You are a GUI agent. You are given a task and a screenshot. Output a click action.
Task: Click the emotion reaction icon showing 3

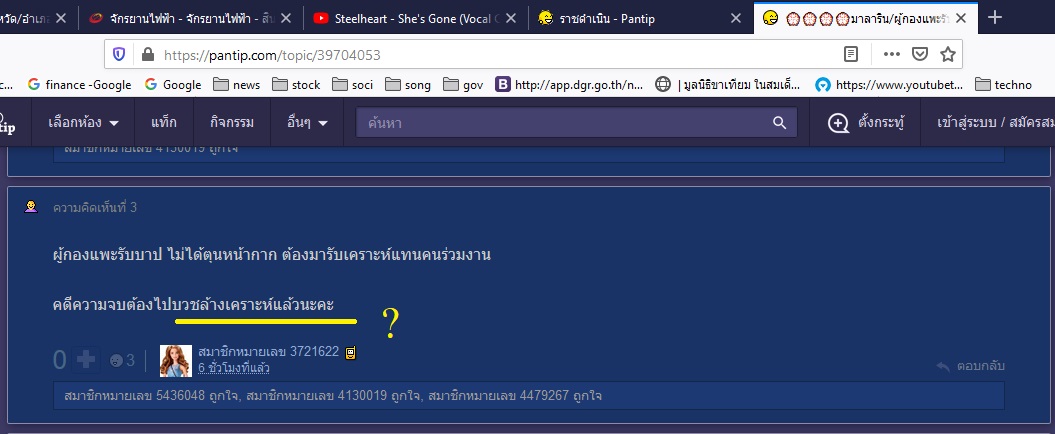tap(121, 361)
